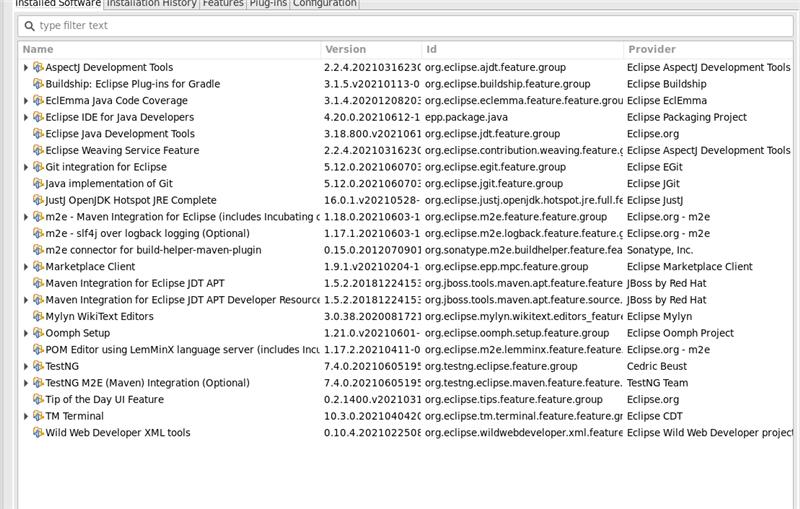
Task: Click the Oomph Setup feature icon
Action: 38,333
